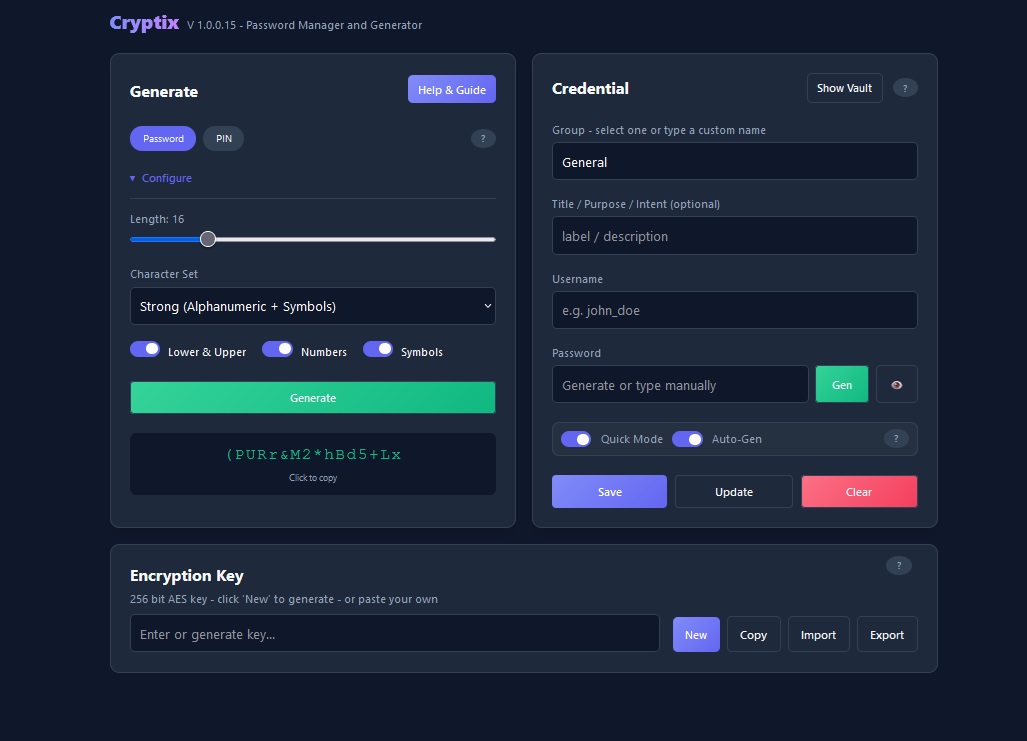Screen dimensions: 1027x741
Task: Click the Username input field
Action: 734,310
